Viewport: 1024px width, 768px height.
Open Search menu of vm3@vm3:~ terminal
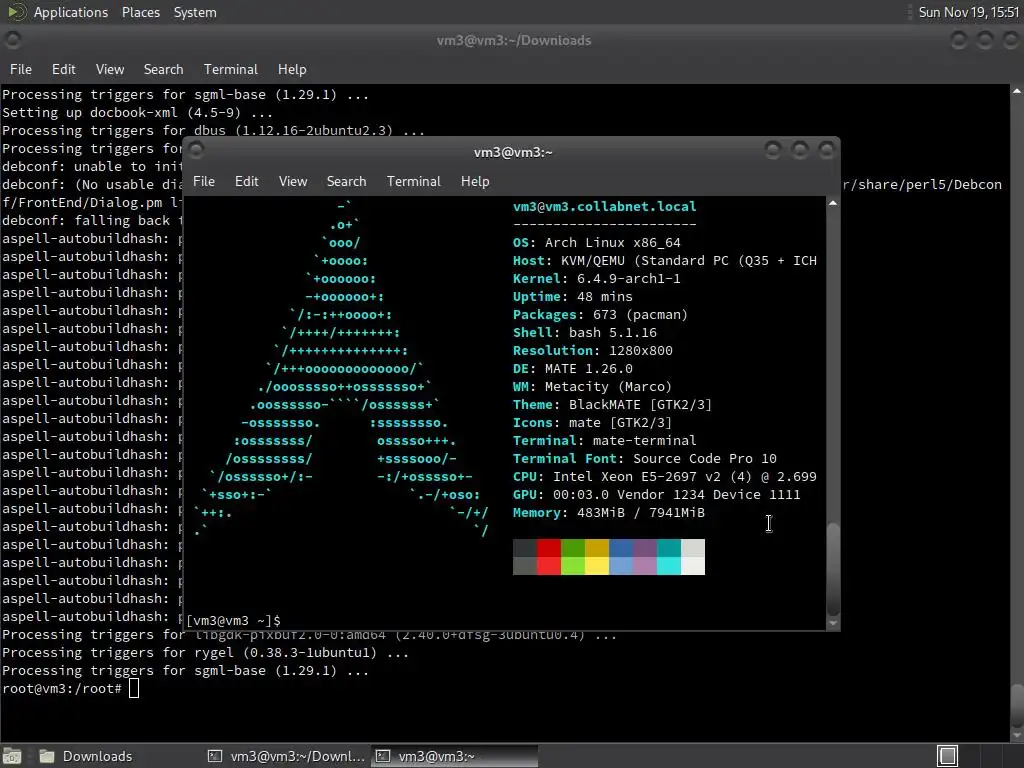[346, 182]
